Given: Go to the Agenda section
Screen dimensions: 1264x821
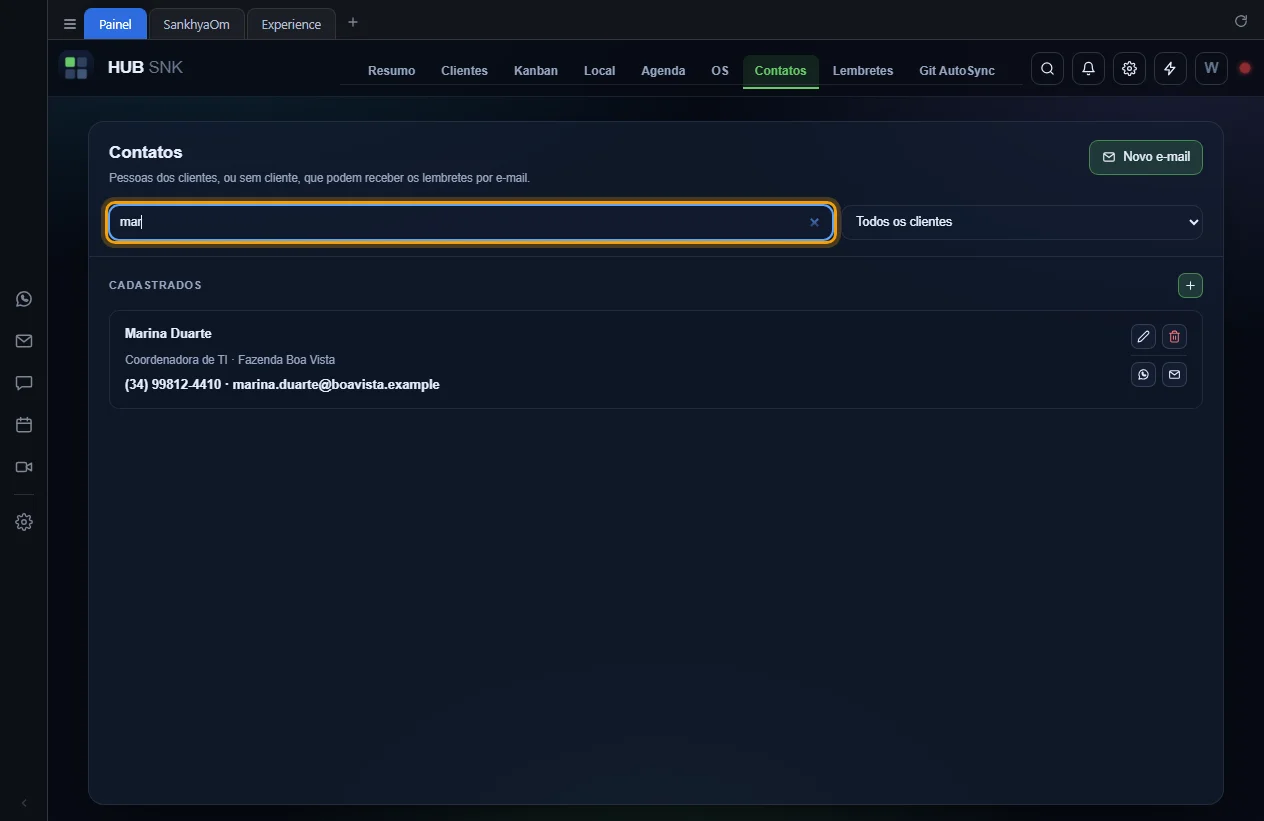Looking at the screenshot, I should pos(663,71).
